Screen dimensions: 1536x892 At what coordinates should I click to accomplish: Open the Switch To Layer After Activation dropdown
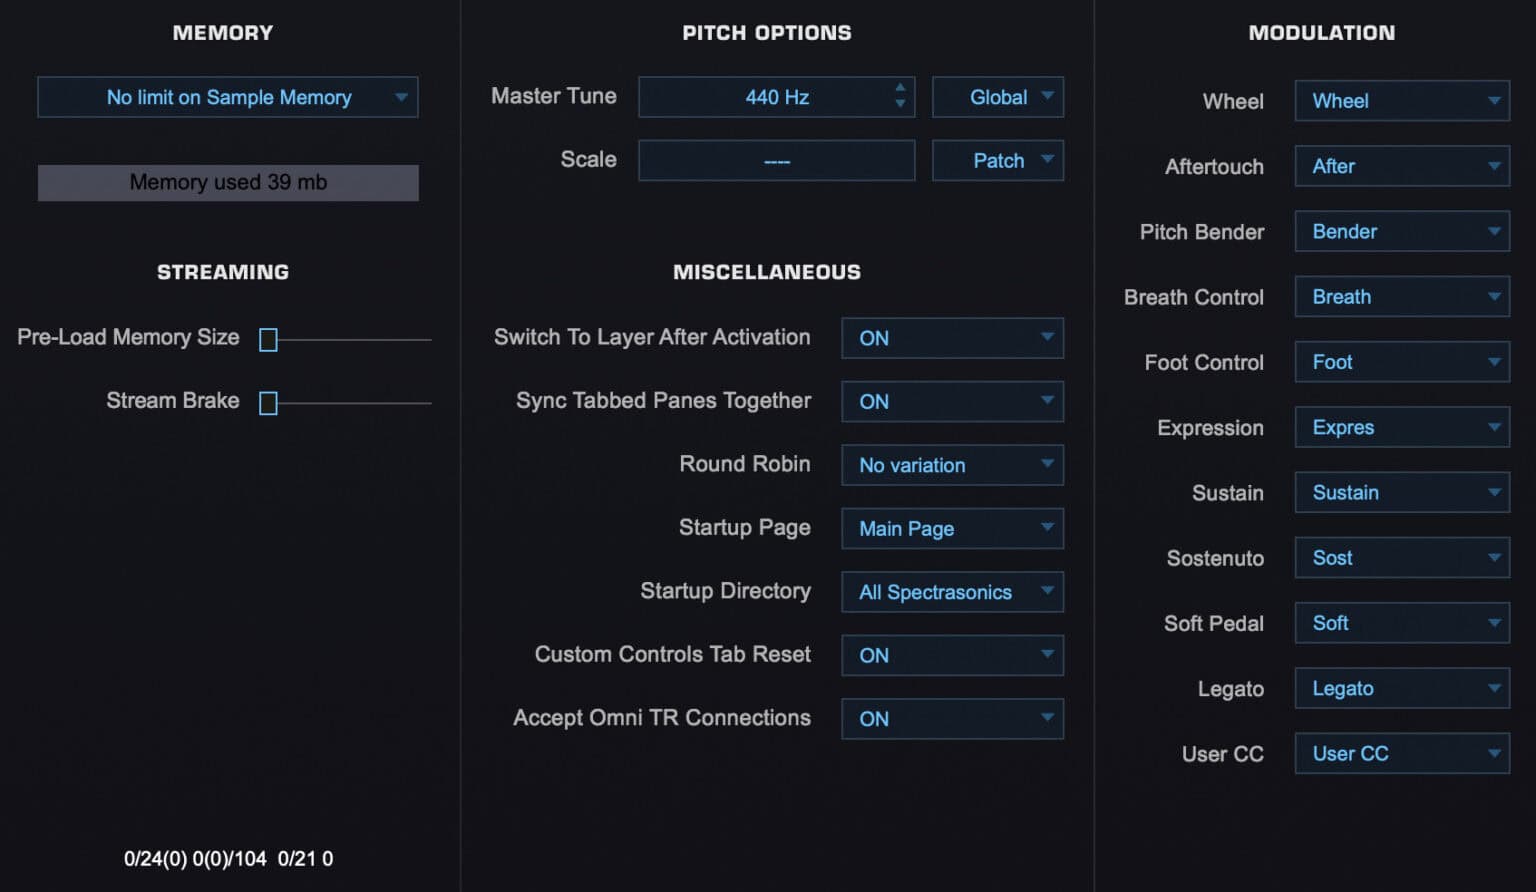pyautogui.click(x=951, y=338)
